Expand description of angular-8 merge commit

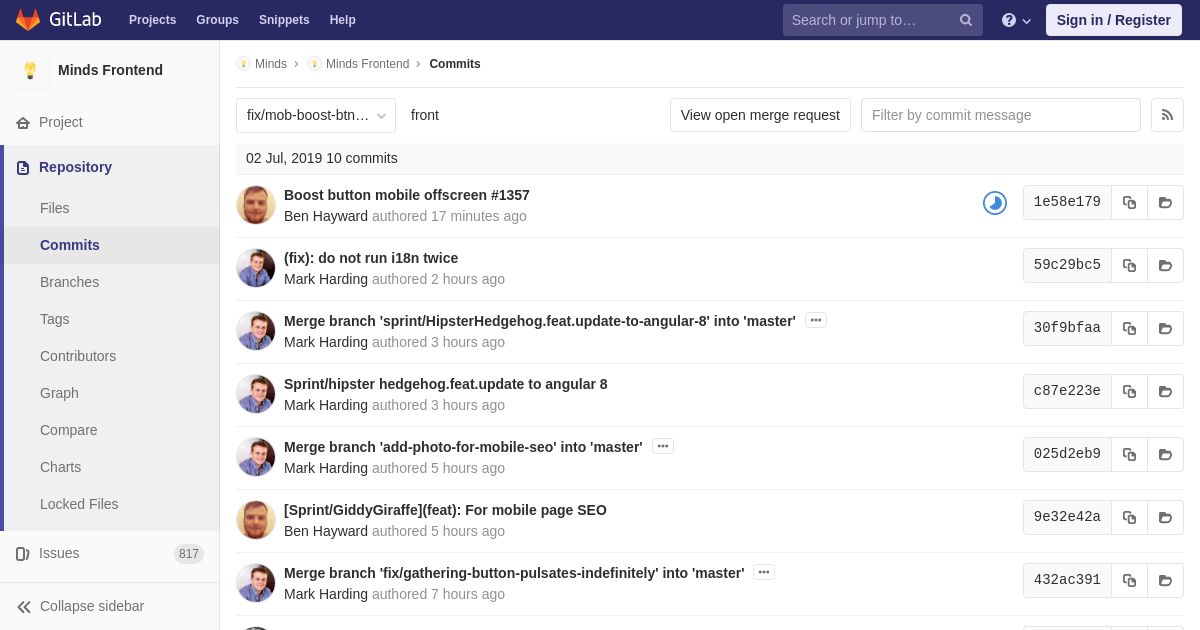[816, 320]
